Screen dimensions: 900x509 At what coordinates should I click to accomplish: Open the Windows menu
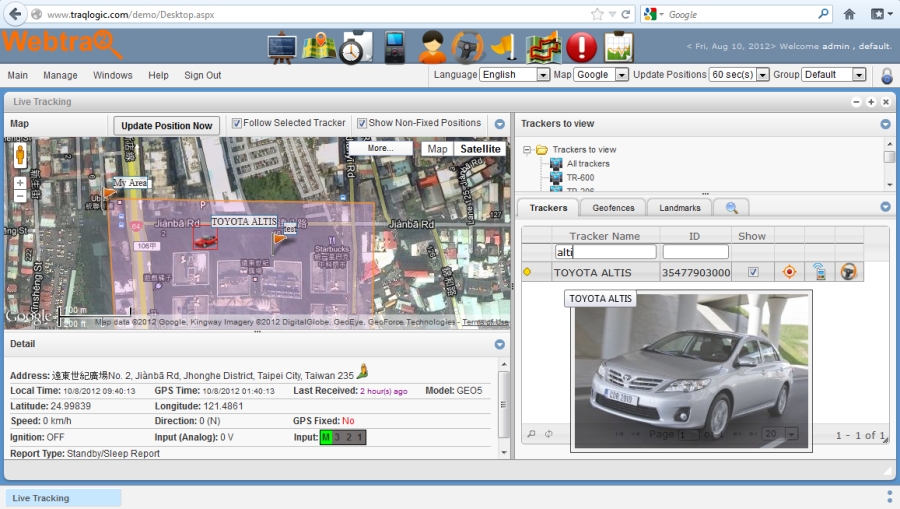click(x=112, y=75)
